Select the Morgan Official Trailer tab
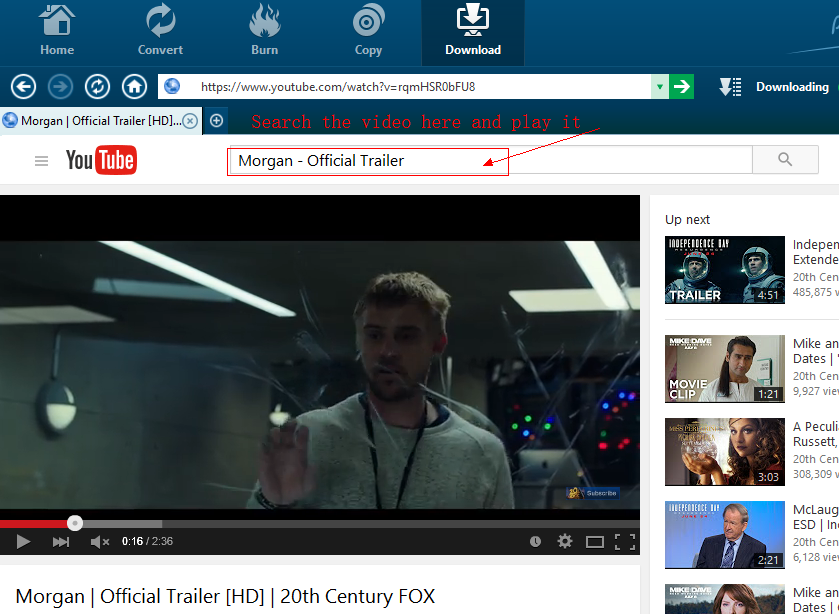 click(x=101, y=121)
